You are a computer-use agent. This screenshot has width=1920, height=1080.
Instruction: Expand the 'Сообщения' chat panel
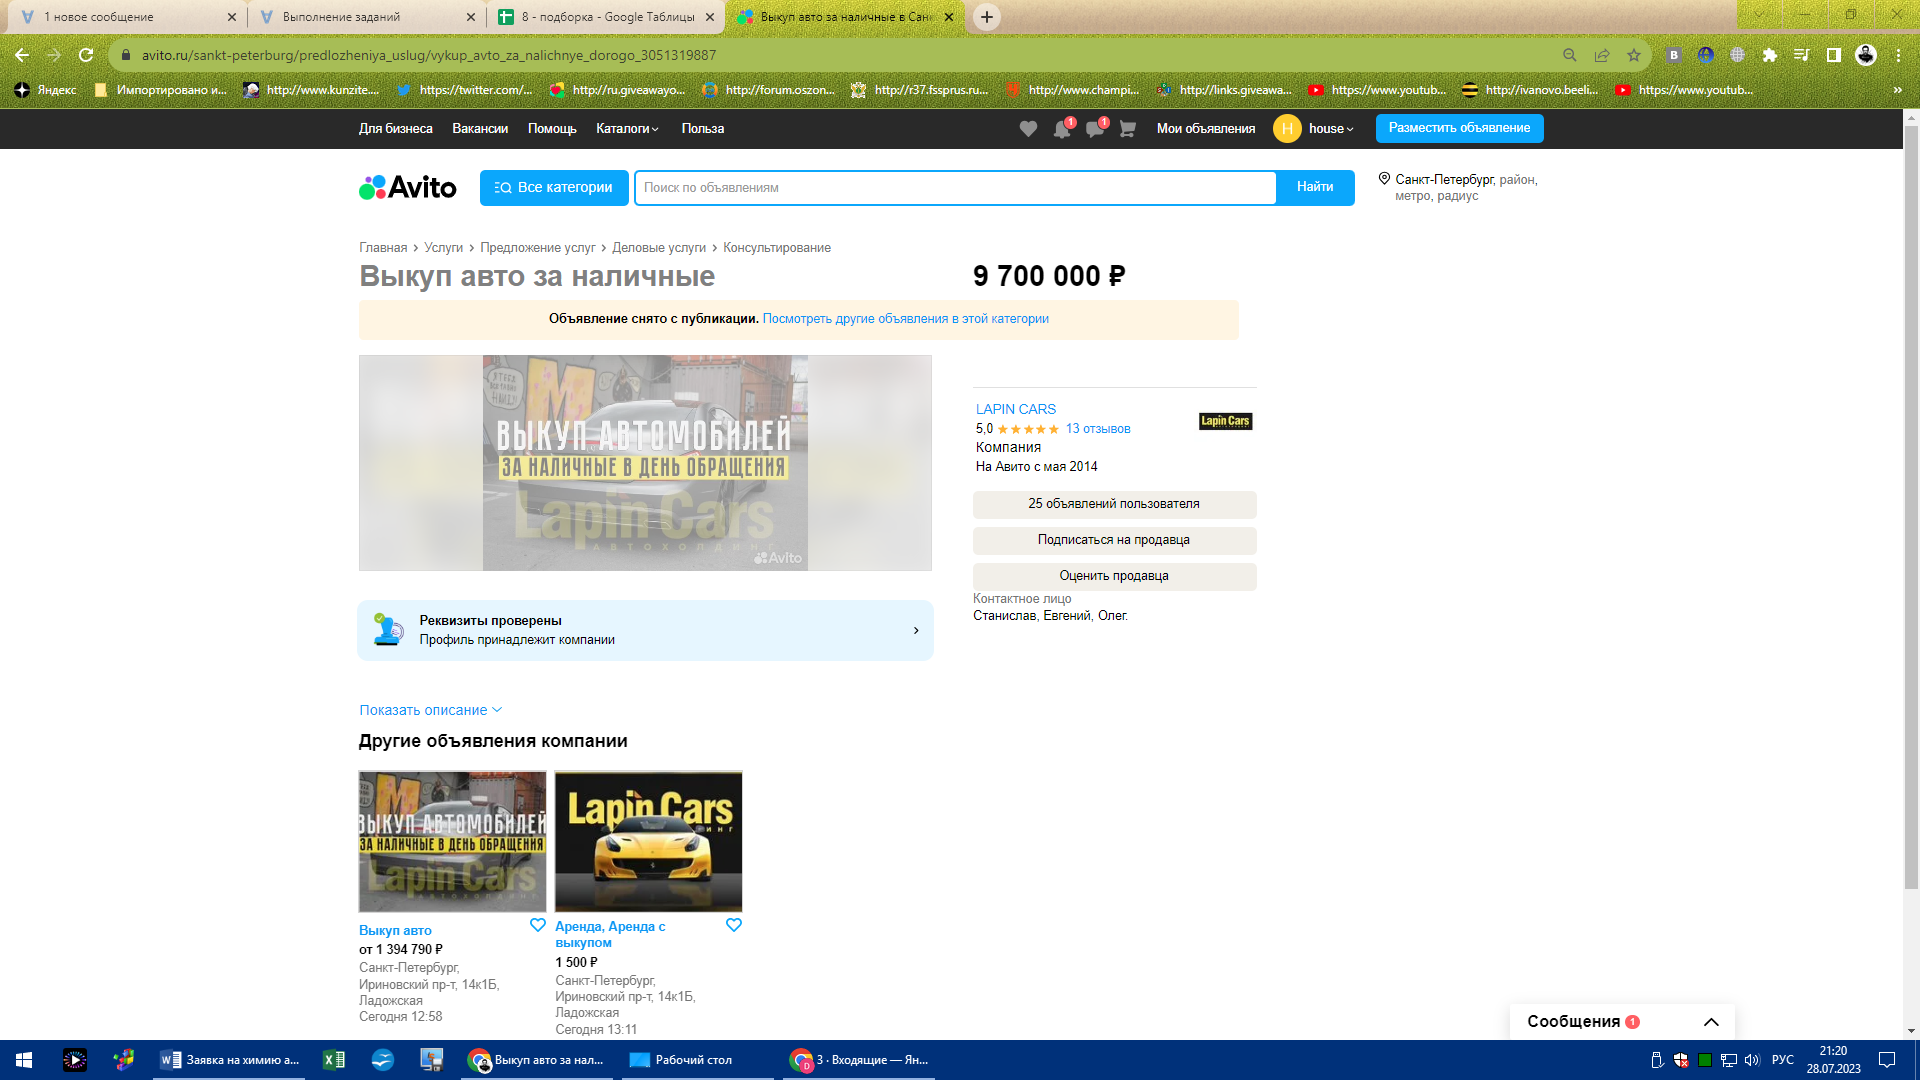coord(1711,1022)
